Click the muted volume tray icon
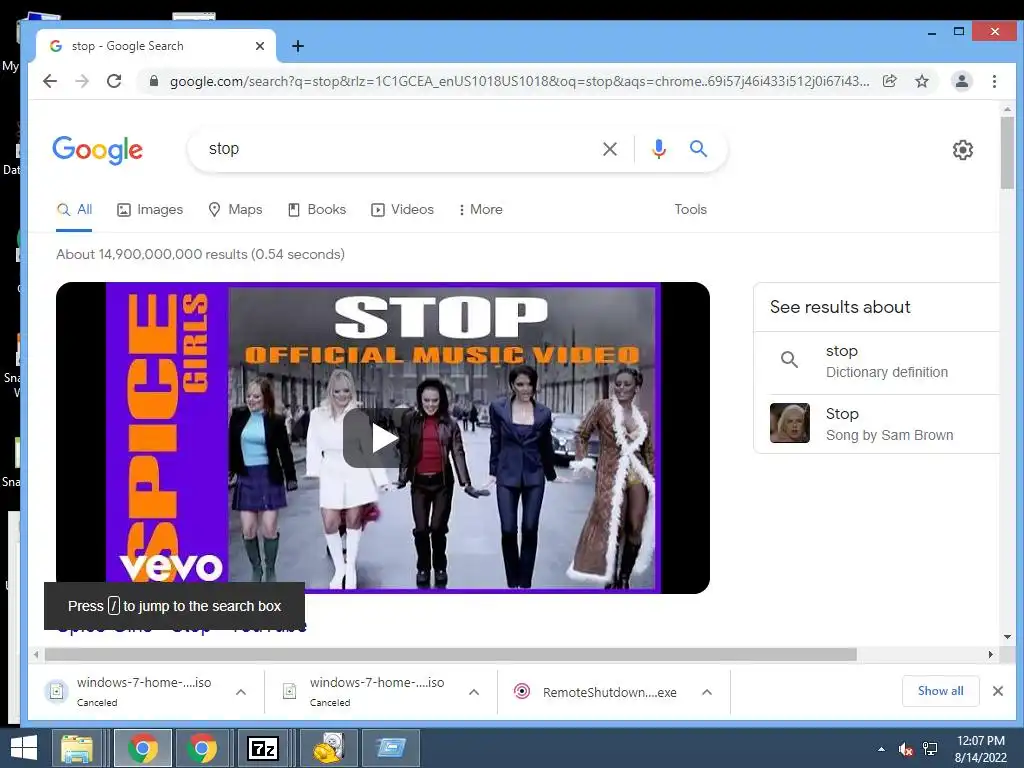 pos(906,749)
